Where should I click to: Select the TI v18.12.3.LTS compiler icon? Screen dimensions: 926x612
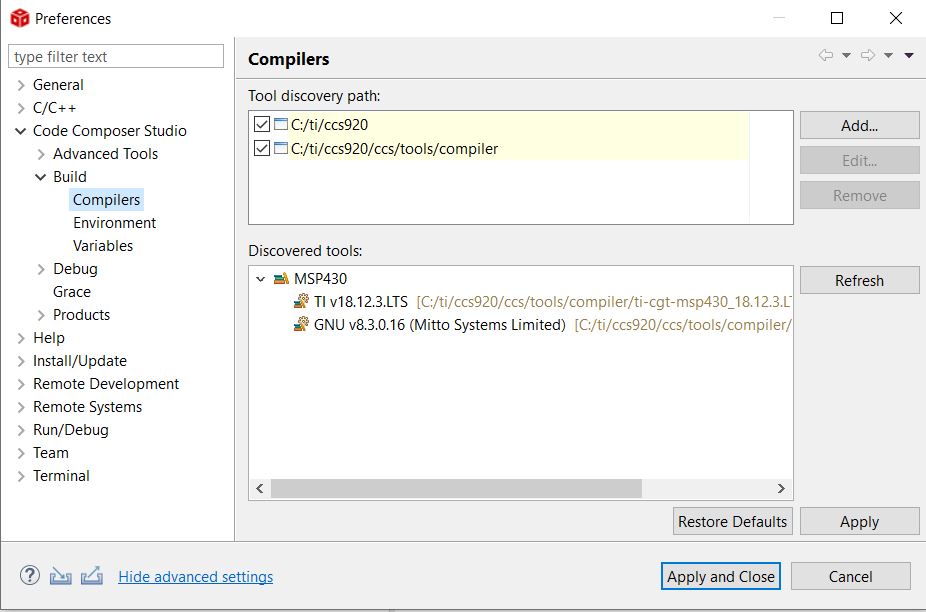[301, 301]
